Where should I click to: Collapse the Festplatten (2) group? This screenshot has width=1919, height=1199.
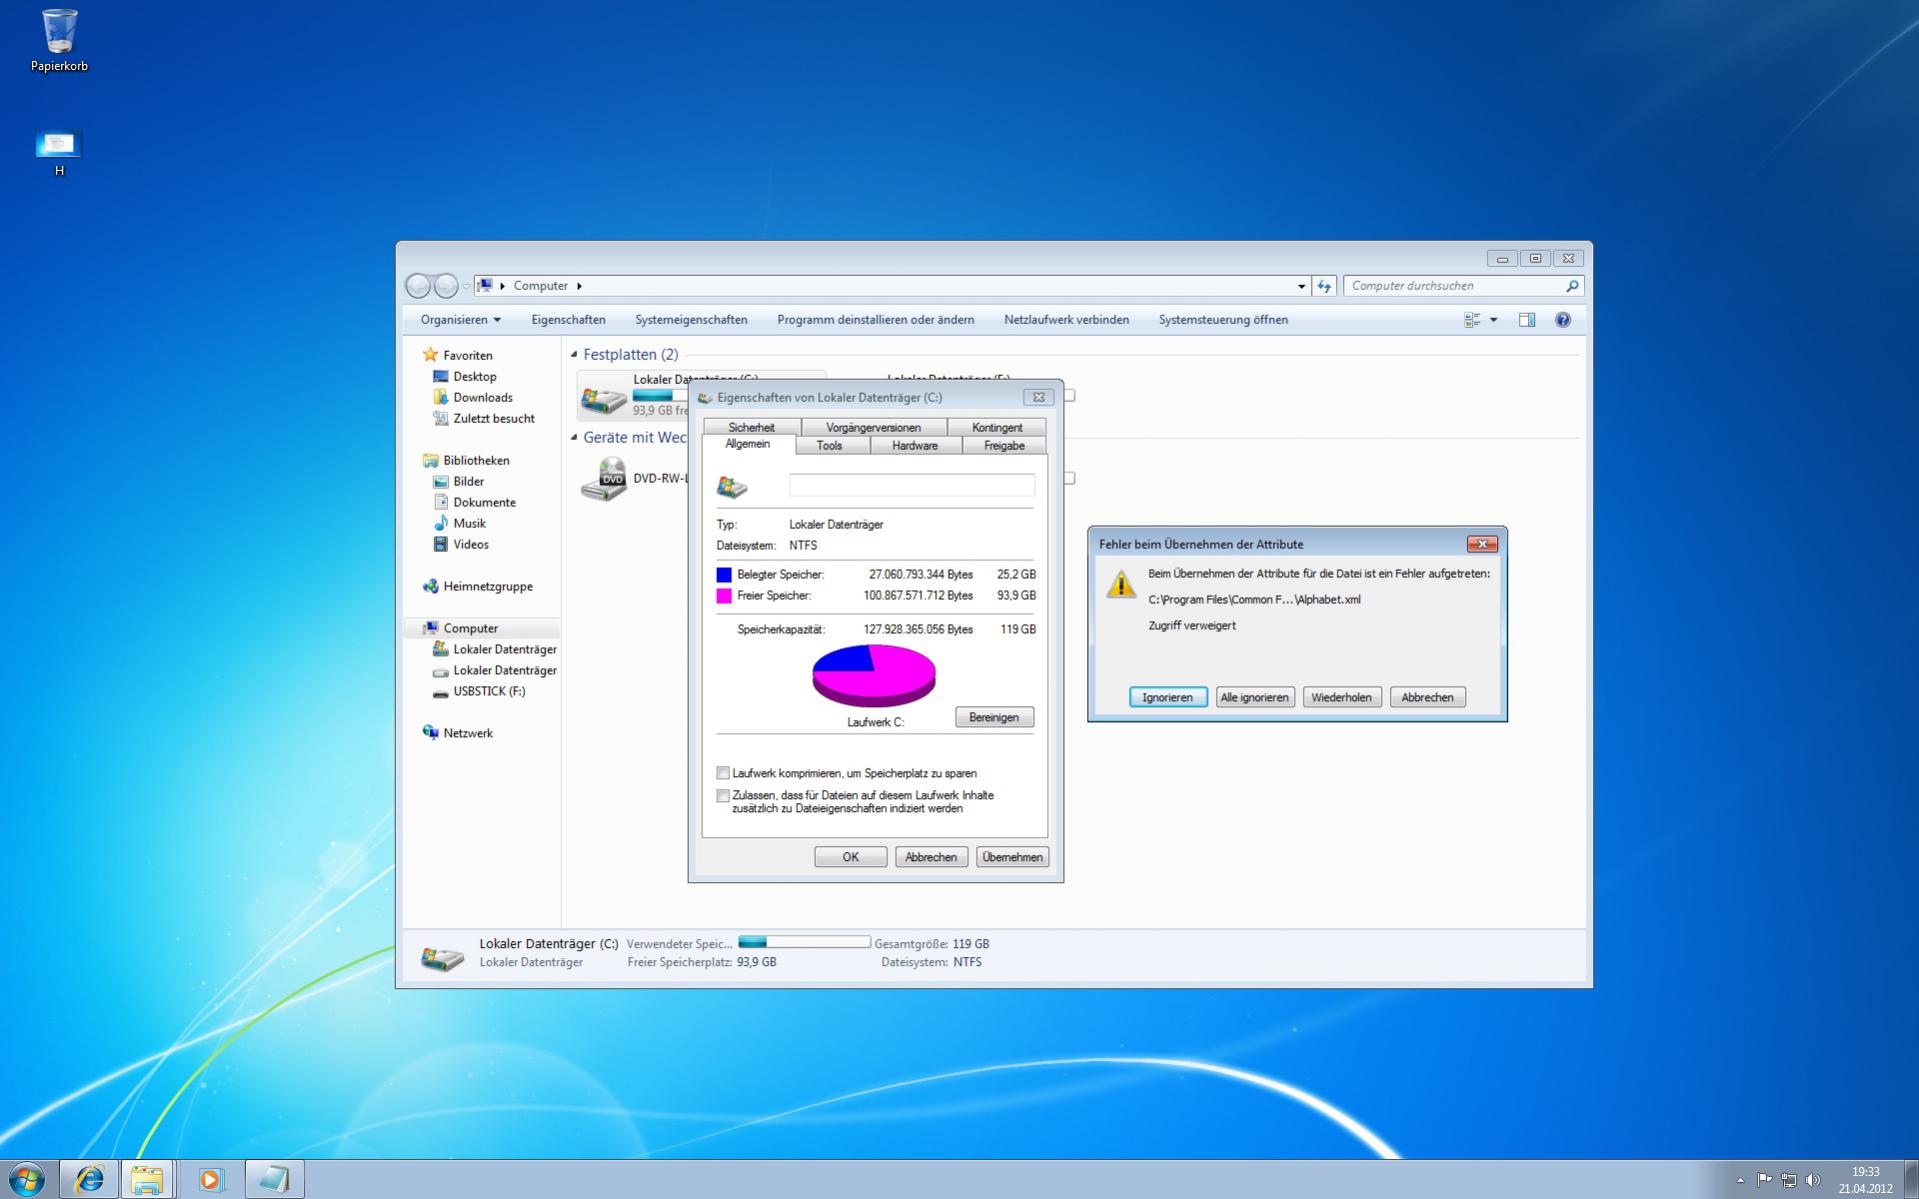click(574, 354)
